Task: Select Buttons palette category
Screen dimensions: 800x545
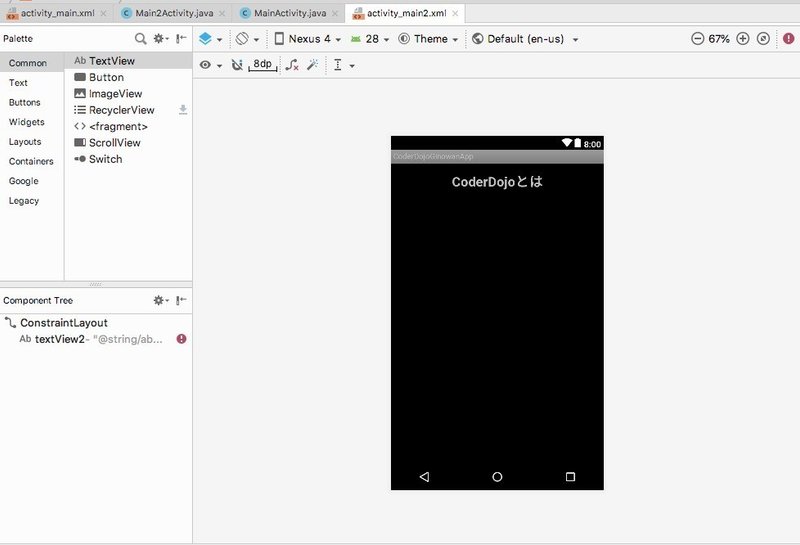Action: 32,102
